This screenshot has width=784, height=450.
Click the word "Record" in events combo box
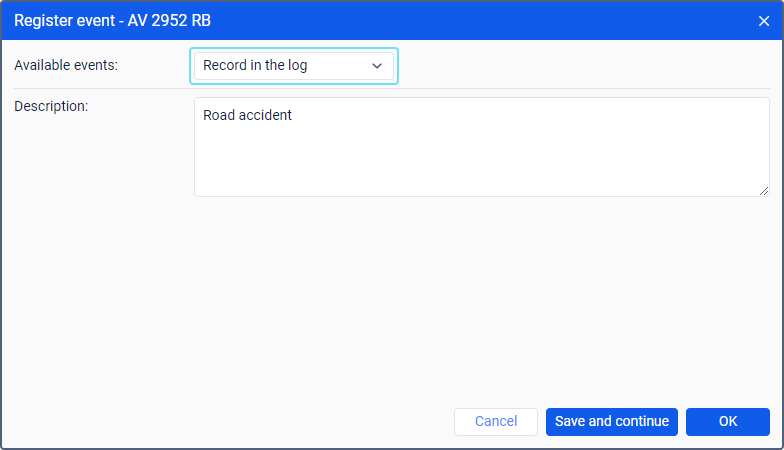[x=225, y=66]
